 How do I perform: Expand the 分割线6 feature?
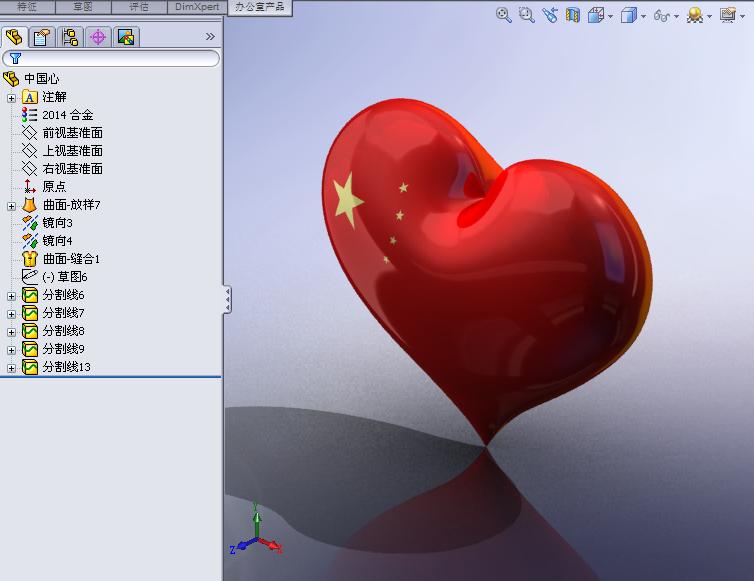click(x=12, y=296)
